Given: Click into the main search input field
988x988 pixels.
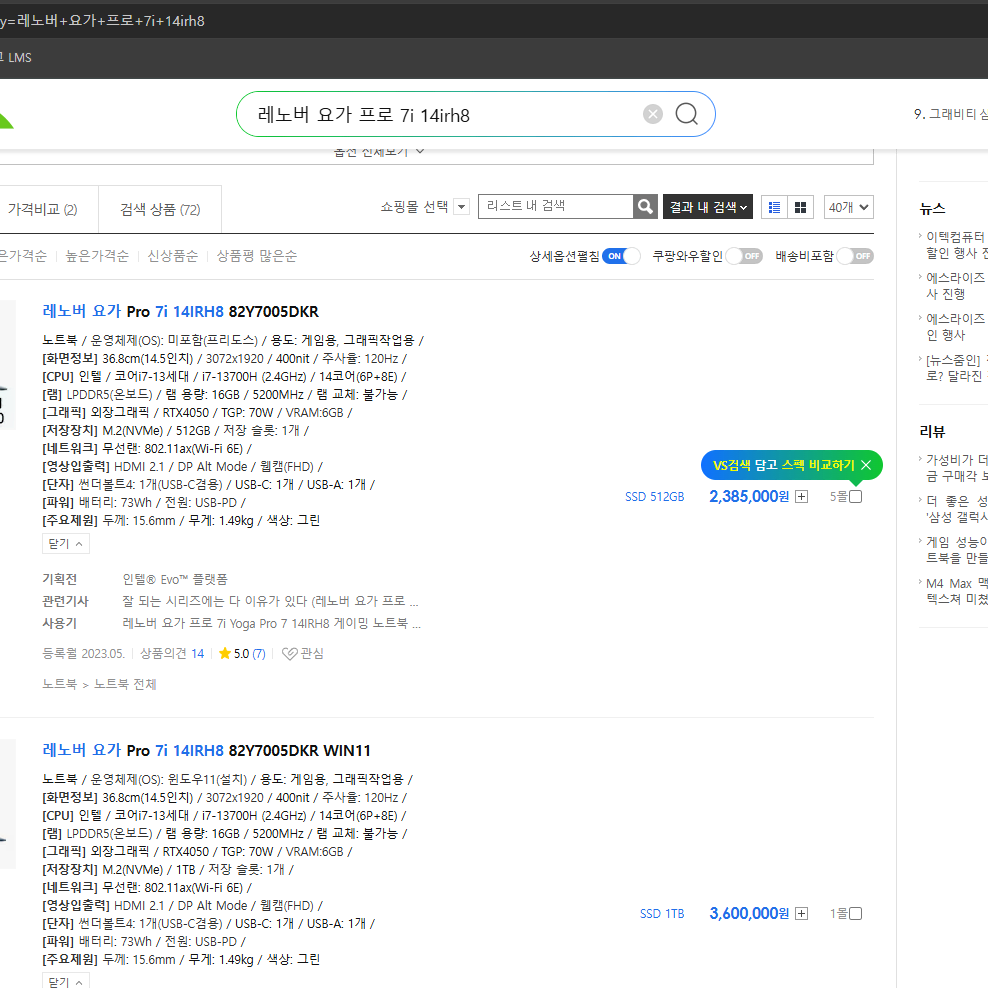Looking at the screenshot, I should (x=441, y=115).
